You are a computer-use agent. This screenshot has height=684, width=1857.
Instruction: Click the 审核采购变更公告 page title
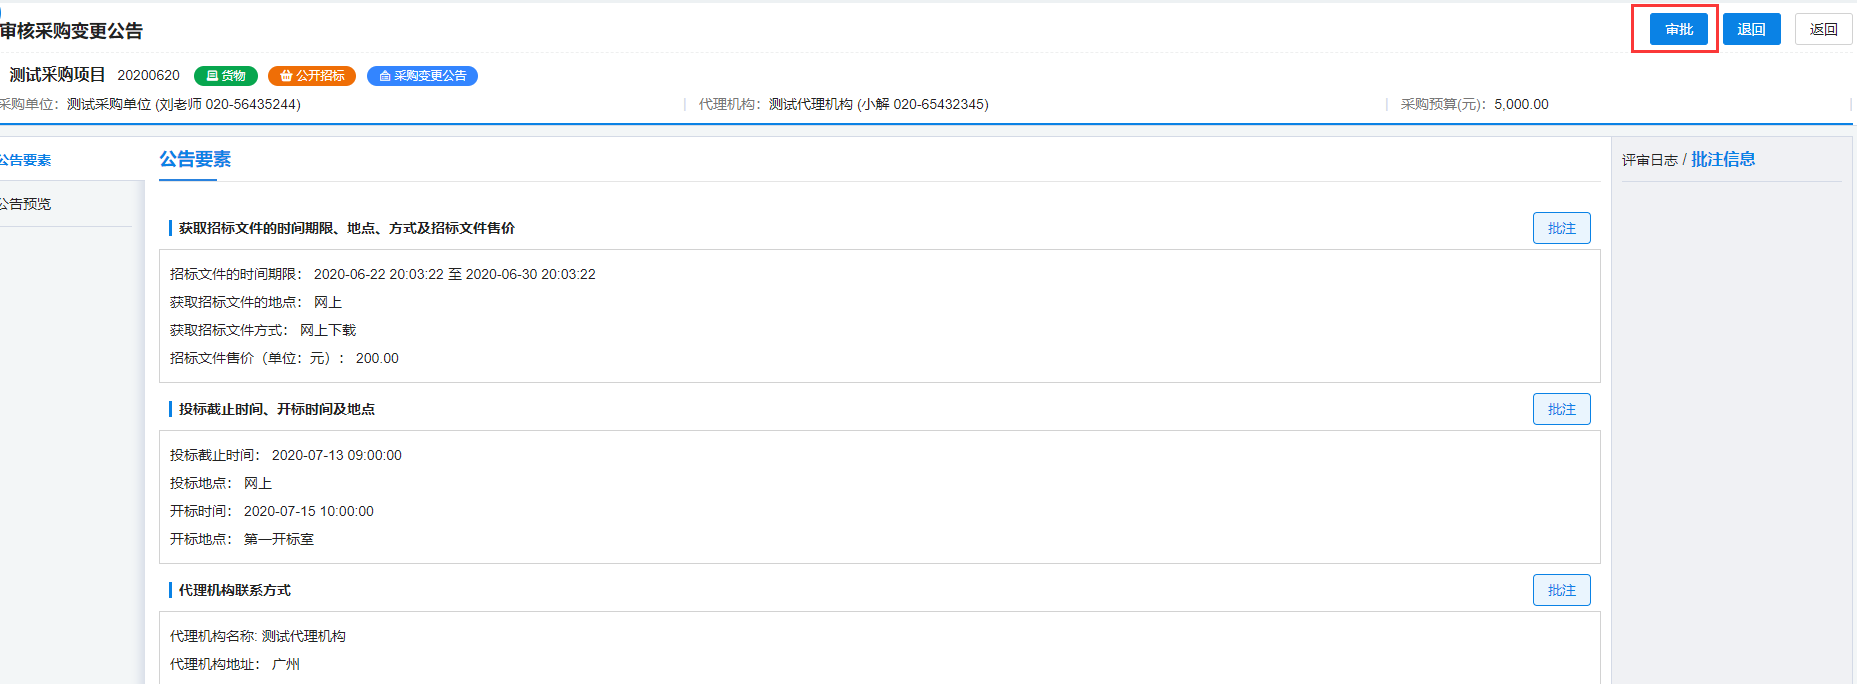point(72,31)
